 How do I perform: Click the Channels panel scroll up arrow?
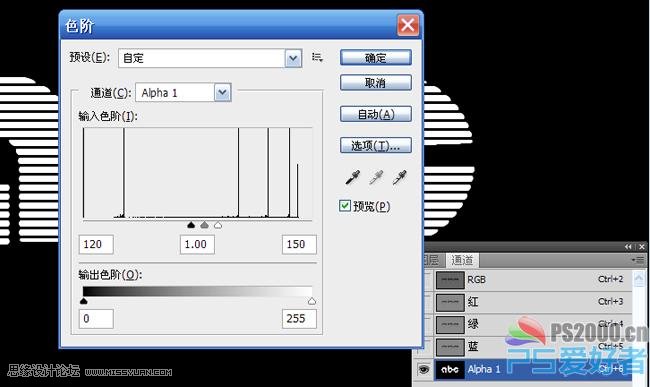(x=639, y=278)
